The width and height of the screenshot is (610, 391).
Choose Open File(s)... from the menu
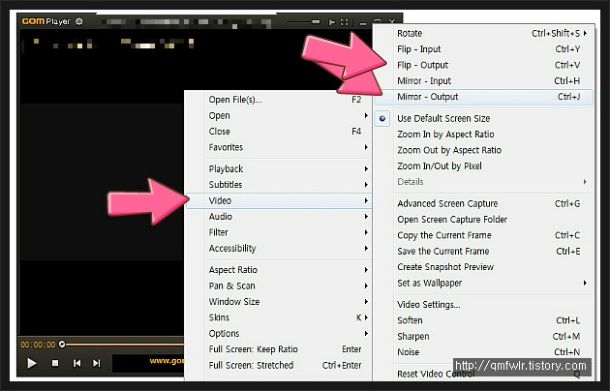point(279,100)
